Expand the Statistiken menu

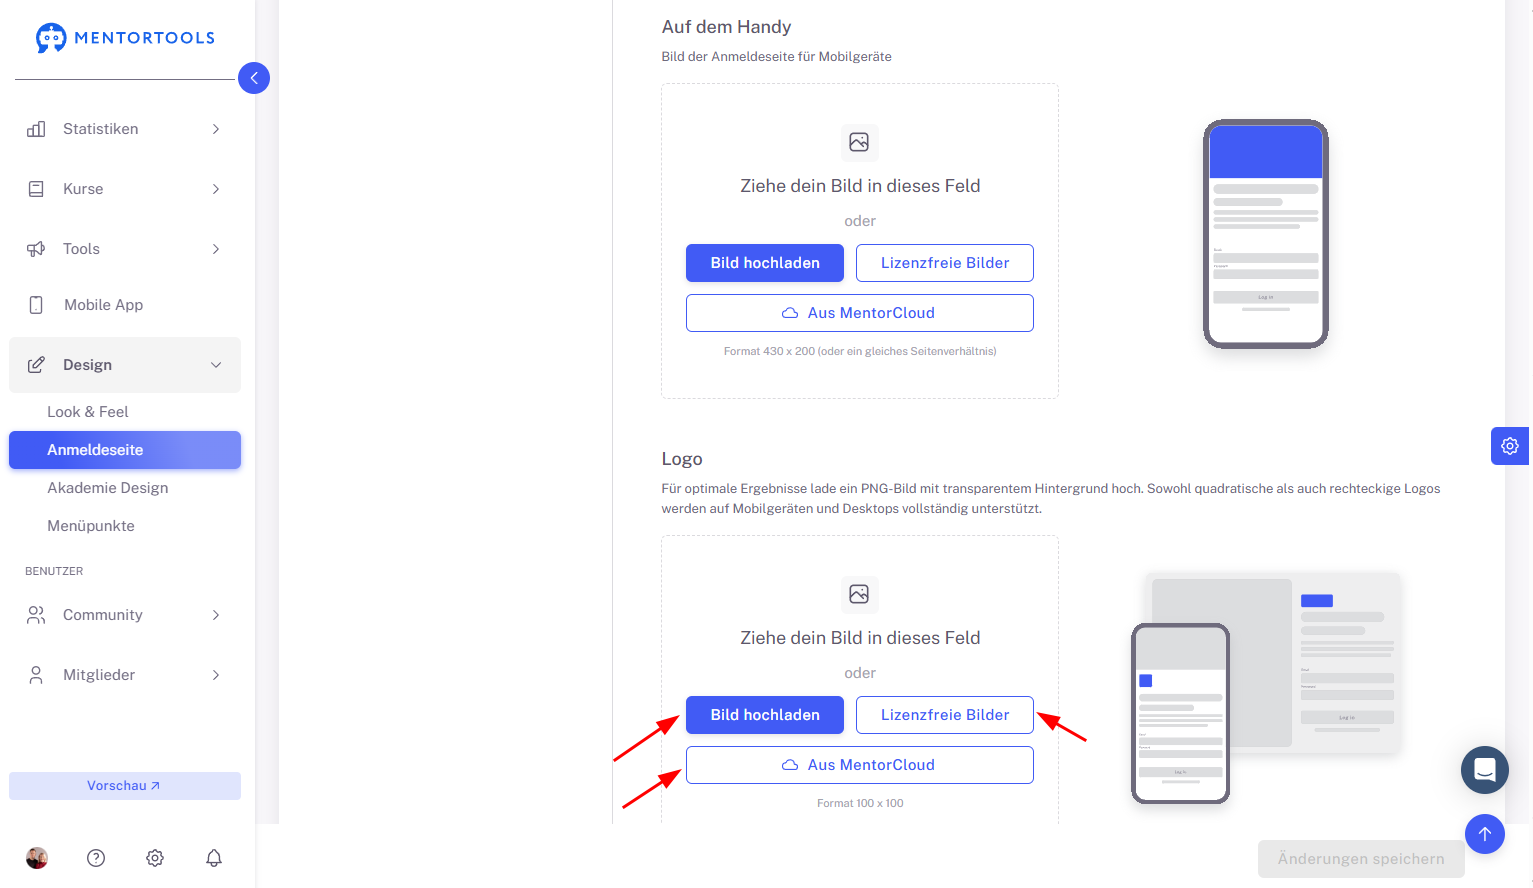tap(125, 129)
